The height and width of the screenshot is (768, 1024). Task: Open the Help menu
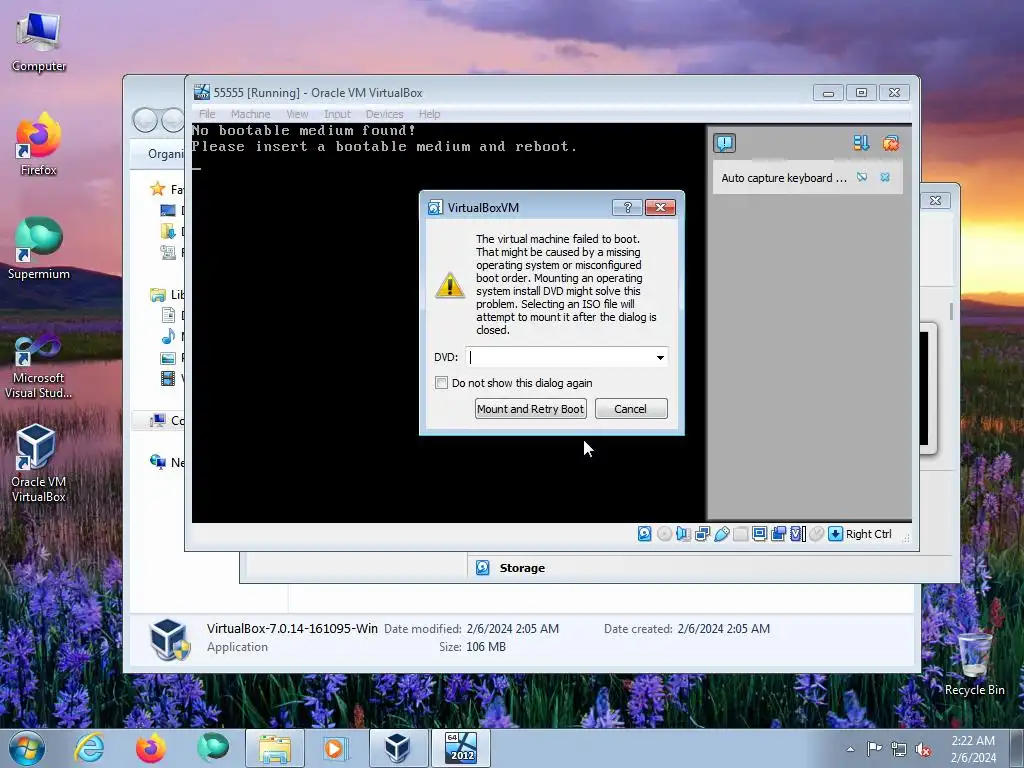pyautogui.click(x=429, y=114)
